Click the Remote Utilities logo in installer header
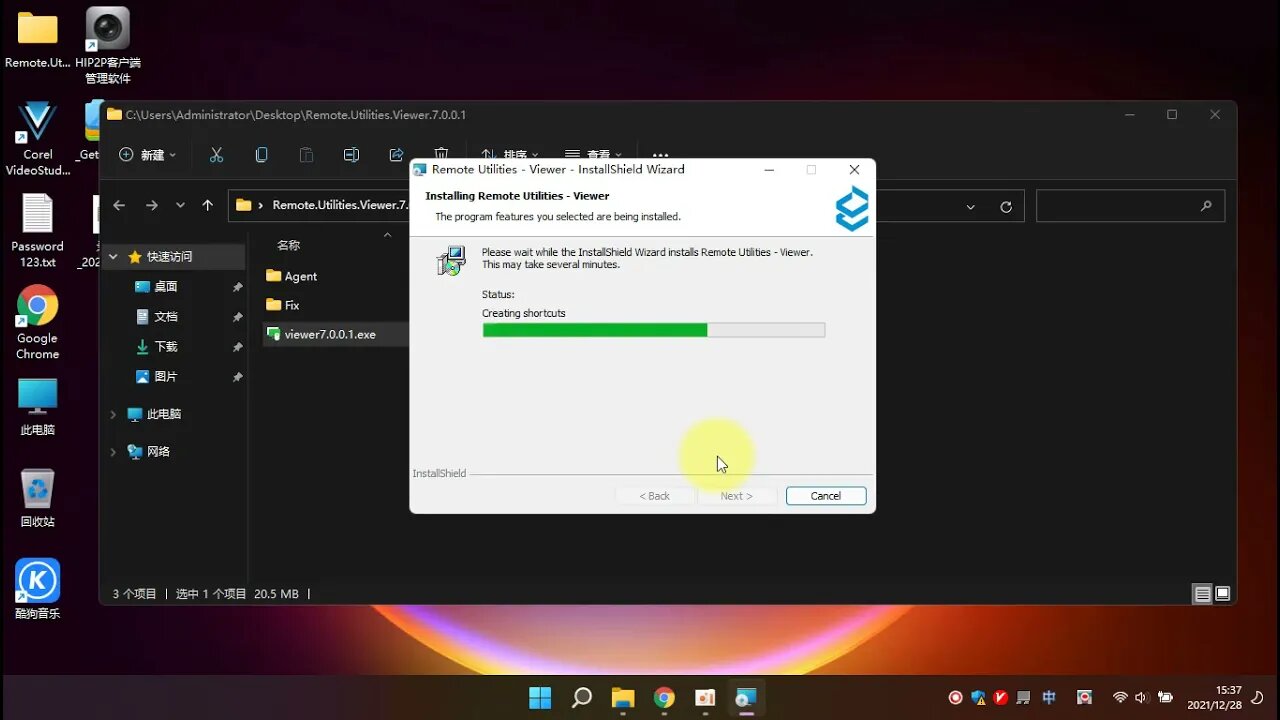 [x=852, y=208]
